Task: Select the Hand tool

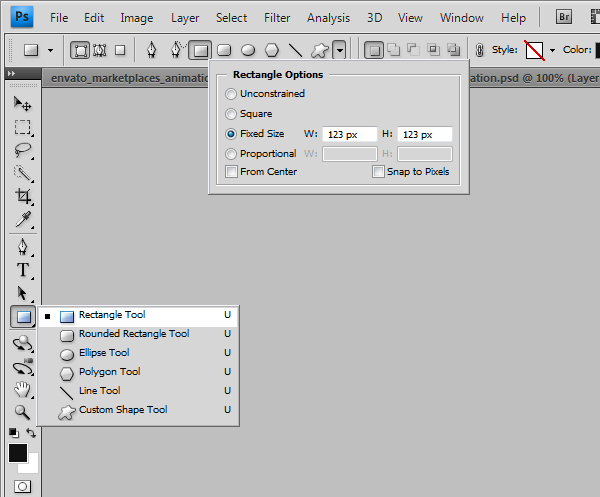Action: (23, 389)
